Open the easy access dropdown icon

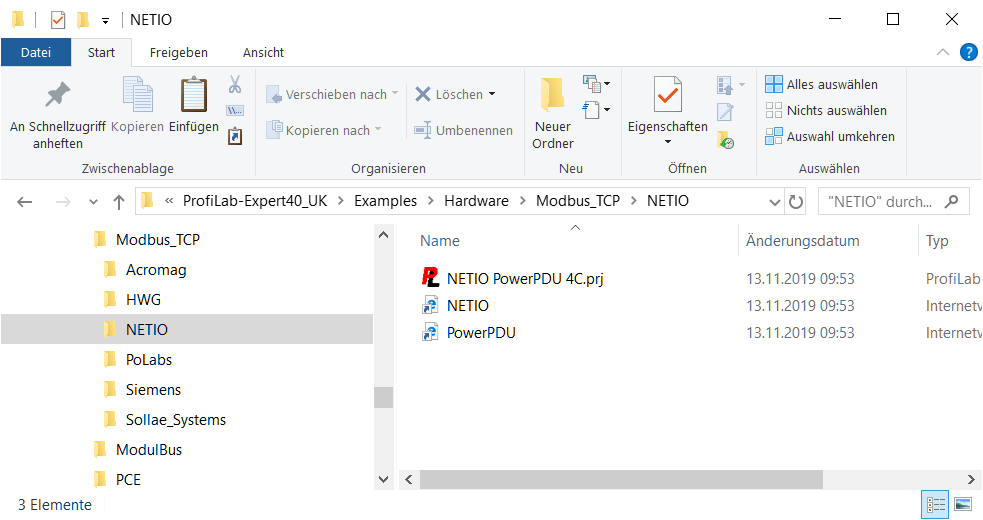pyautogui.click(x=596, y=110)
